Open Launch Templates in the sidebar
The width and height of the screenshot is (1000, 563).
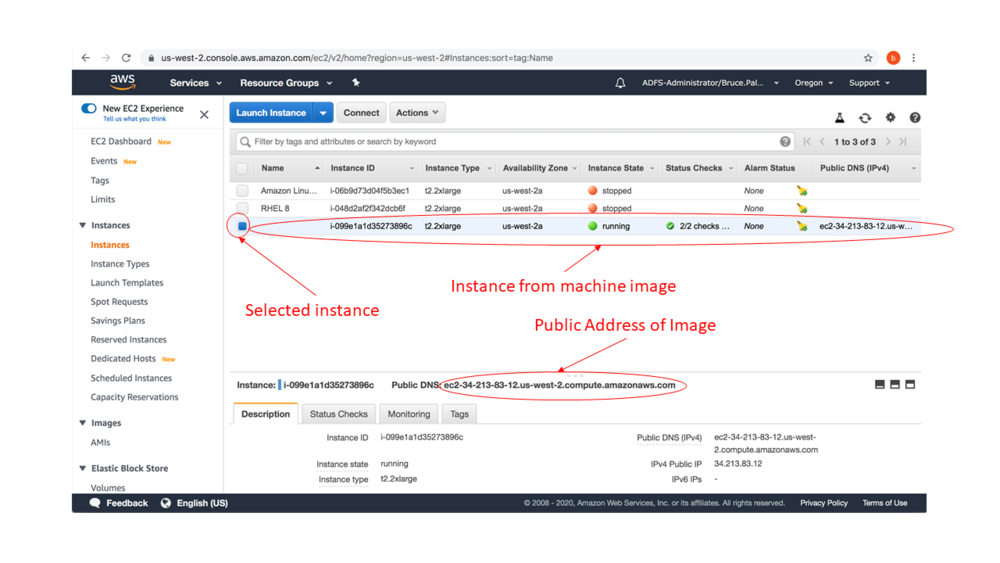(127, 283)
